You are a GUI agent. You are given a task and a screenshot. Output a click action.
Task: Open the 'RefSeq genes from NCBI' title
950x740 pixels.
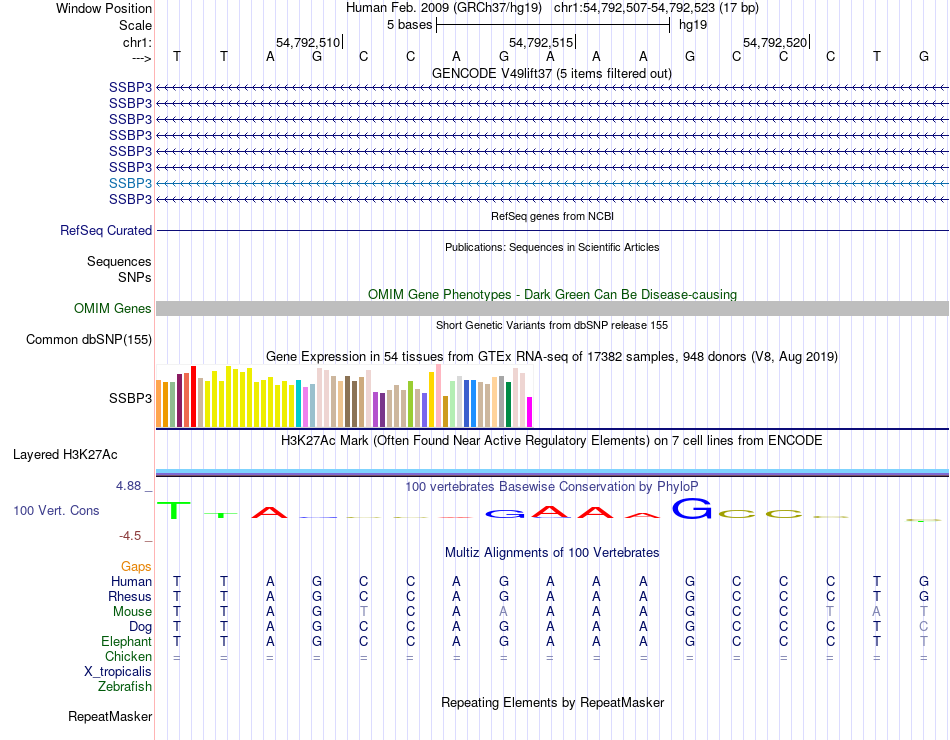point(552,216)
